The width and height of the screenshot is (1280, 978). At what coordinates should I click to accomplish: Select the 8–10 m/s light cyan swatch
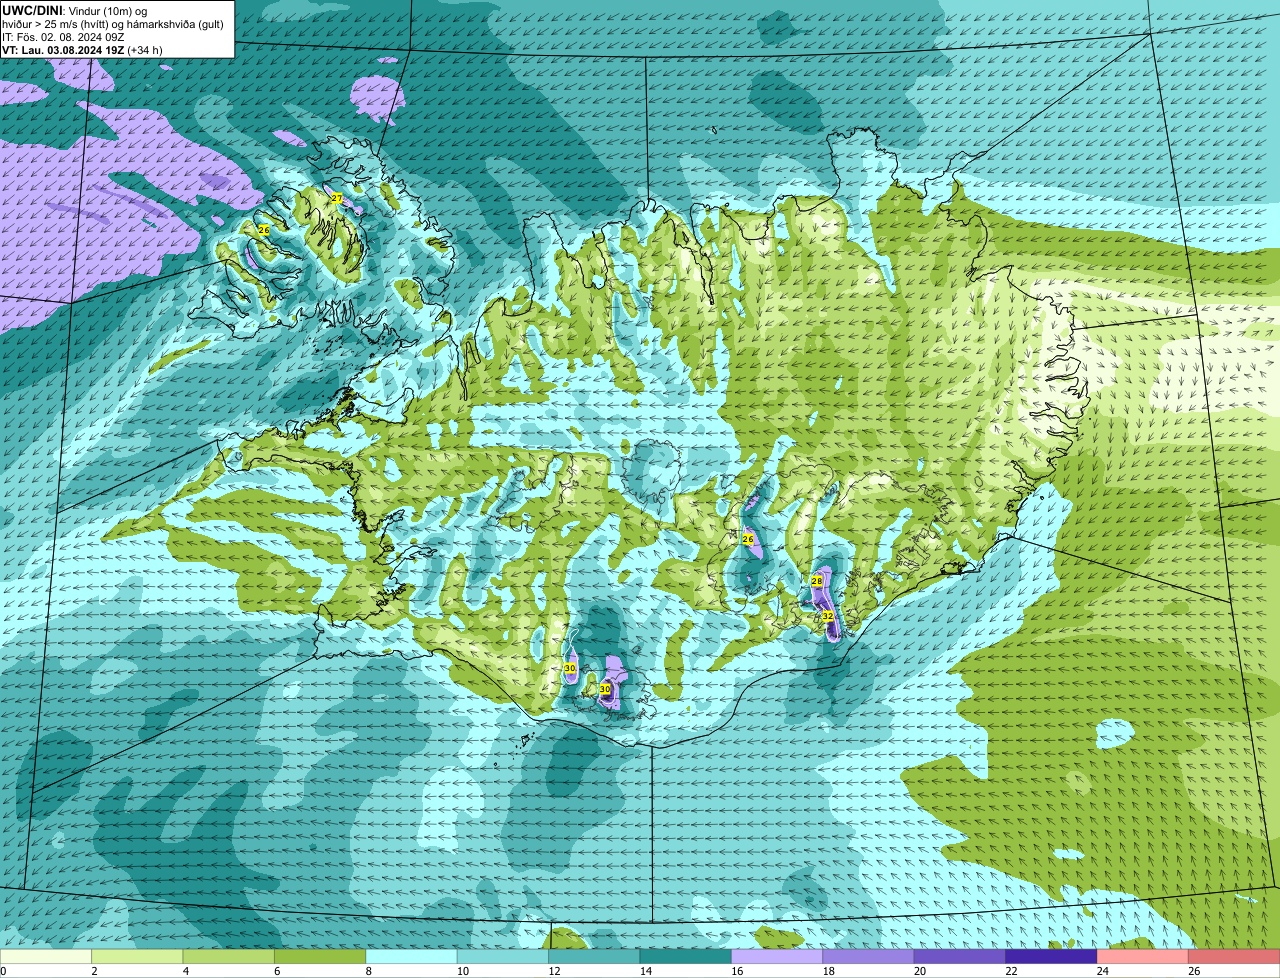[412, 956]
